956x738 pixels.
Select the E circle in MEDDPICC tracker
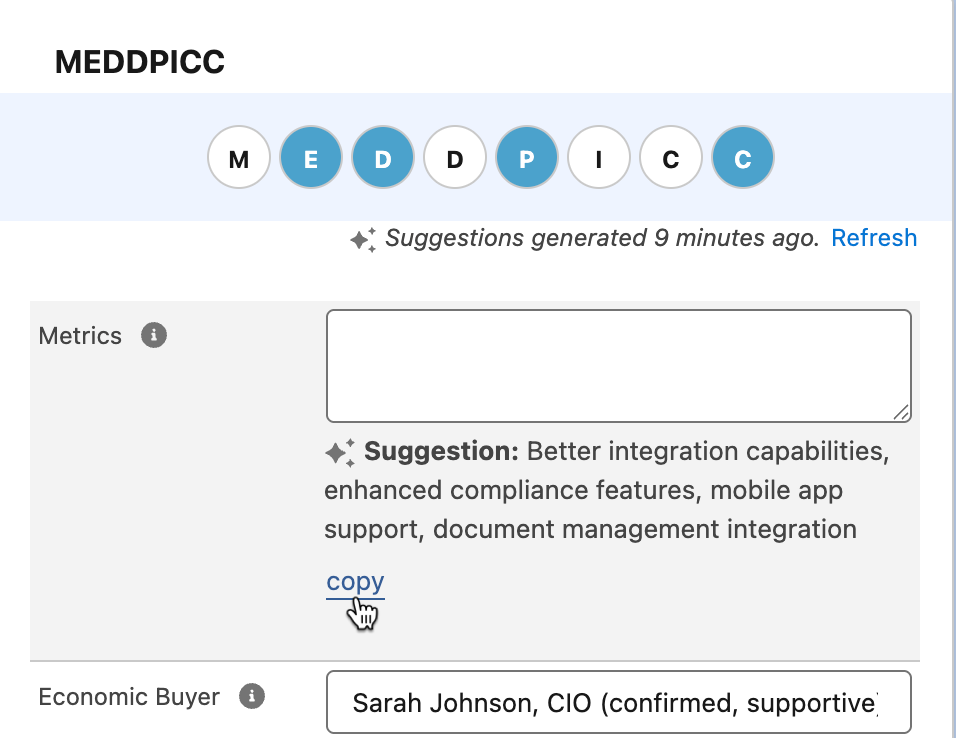[311, 158]
